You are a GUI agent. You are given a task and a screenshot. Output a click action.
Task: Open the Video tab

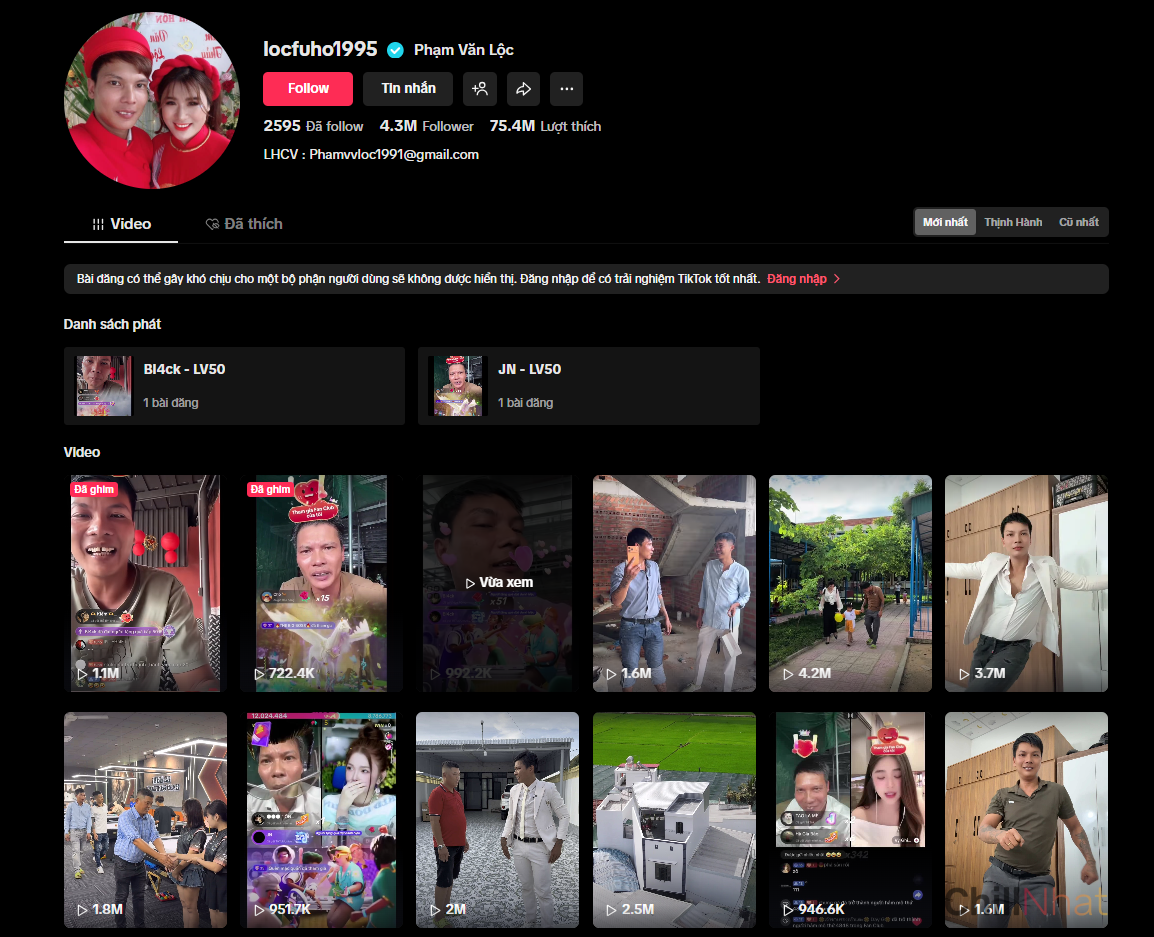[121, 224]
